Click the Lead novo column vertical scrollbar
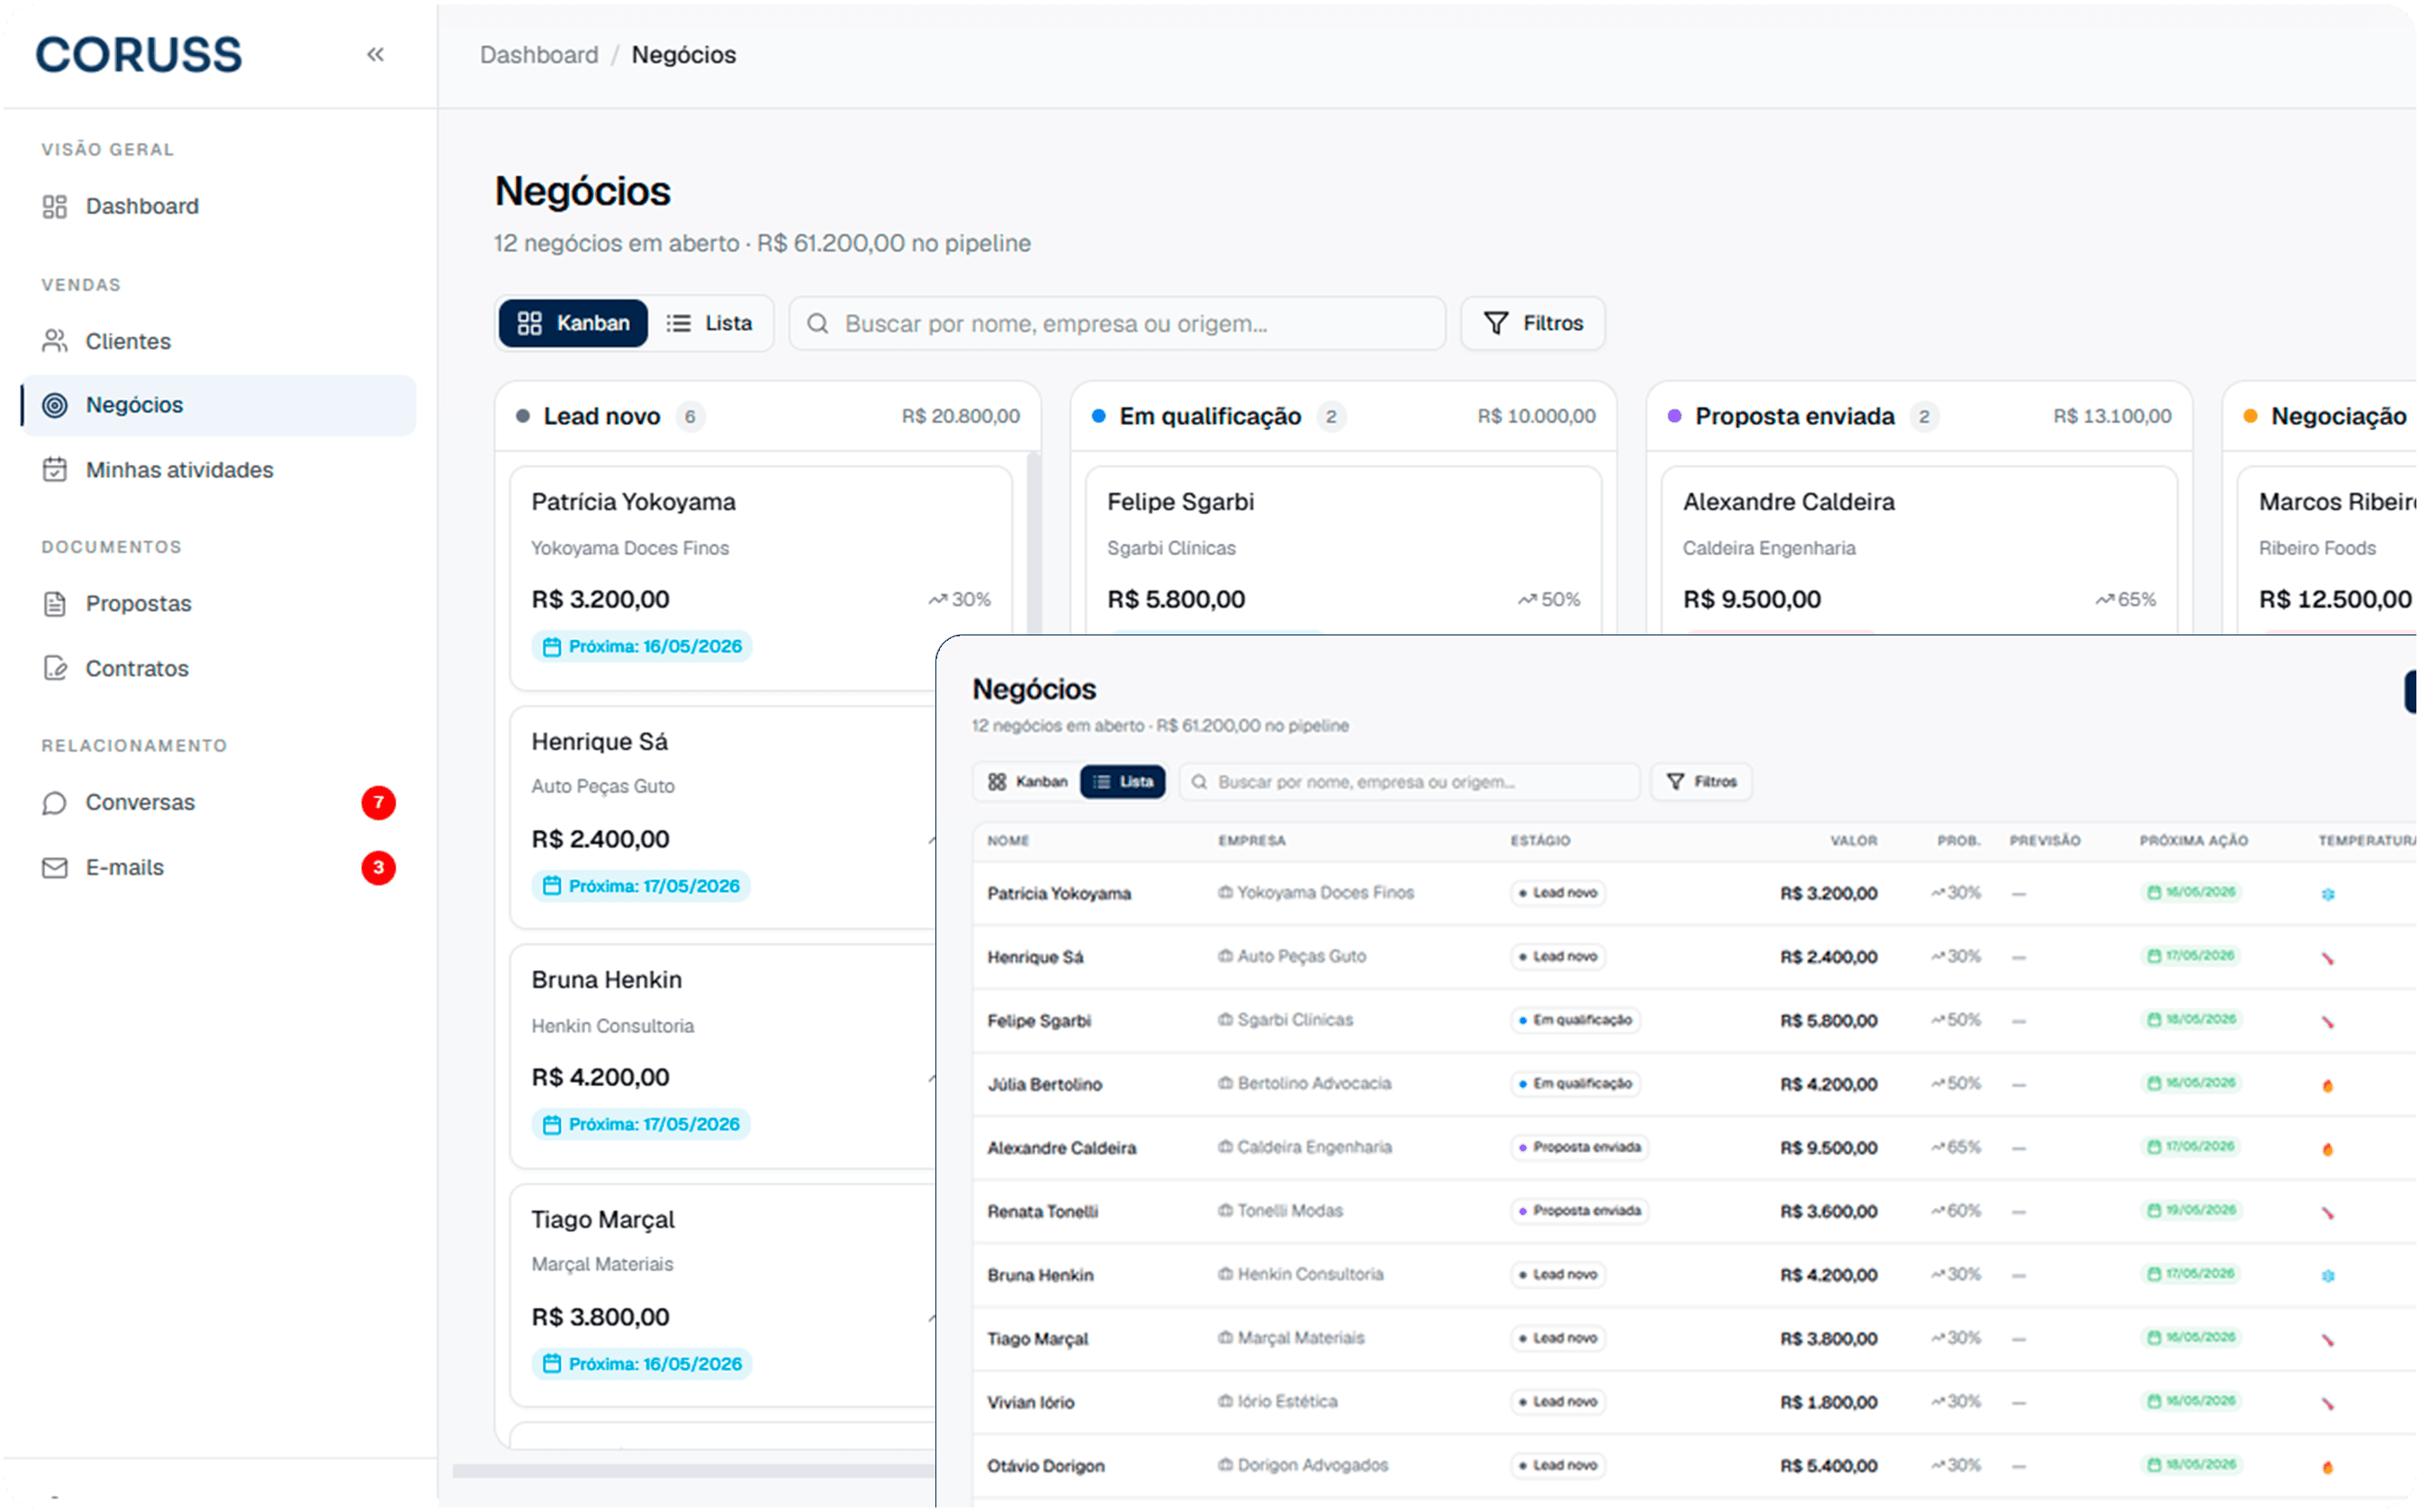The height and width of the screenshot is (1512, 2420). point(1034,542)
